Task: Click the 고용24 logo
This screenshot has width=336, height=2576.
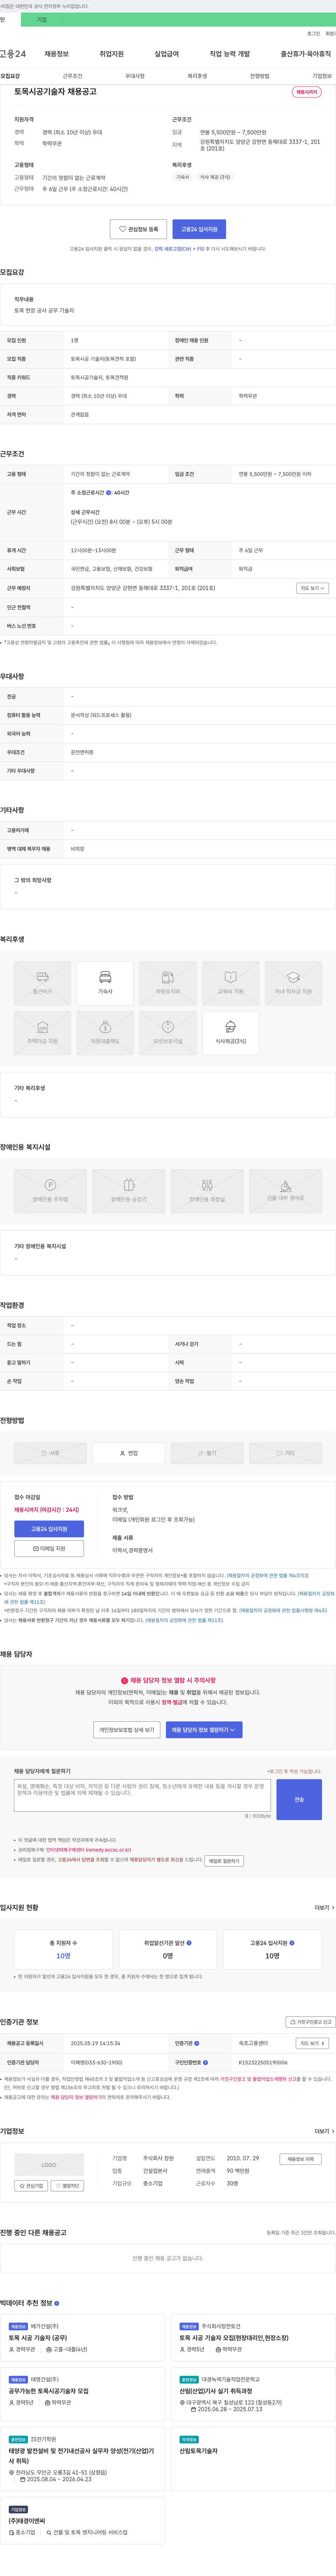Action: pyautogui.click(x=13, y=54)
